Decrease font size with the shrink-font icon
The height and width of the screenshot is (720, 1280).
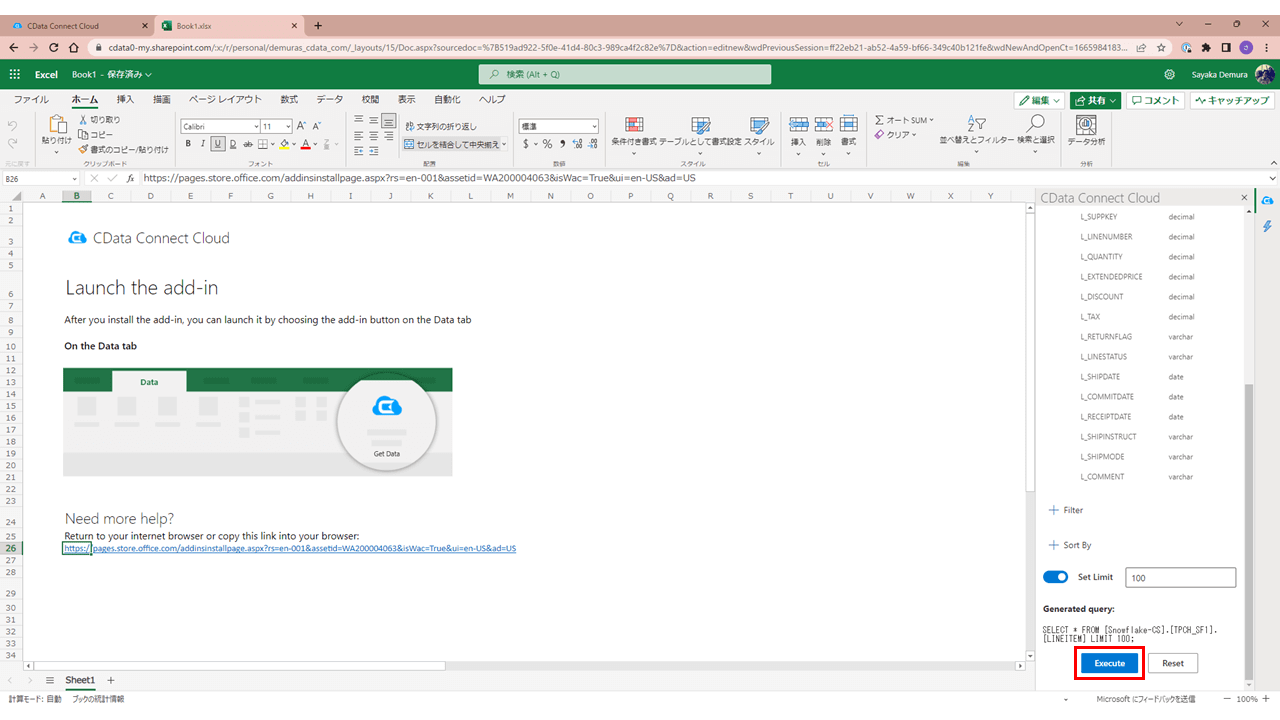tap(318, 126)
